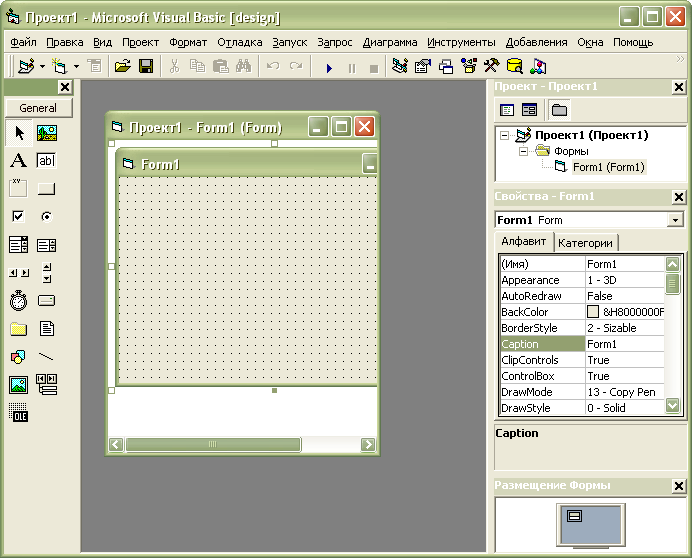Screen dimensions: 692x558
Task: Toggle Folders view in Project panel
Action: pyautogui.click(x=559, y=109)
